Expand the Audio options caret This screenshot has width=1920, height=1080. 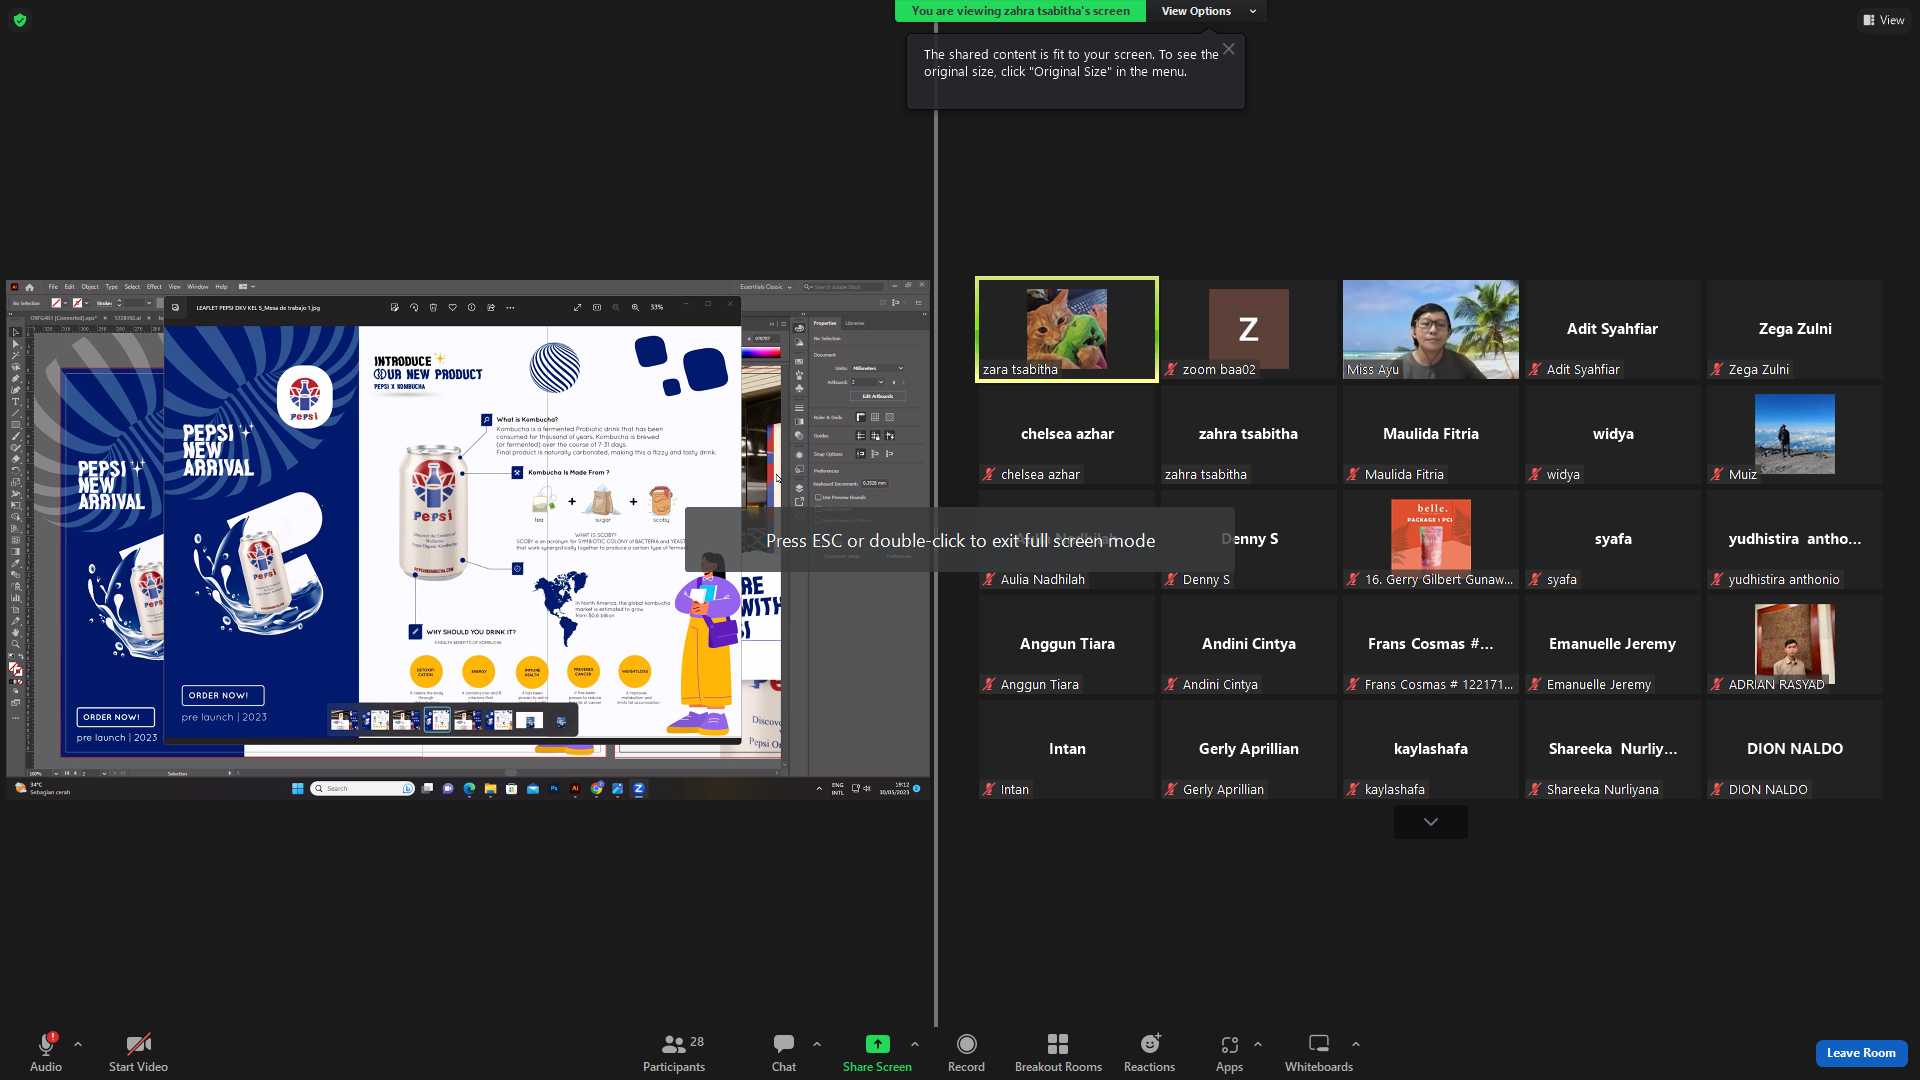click(78, 1044)
